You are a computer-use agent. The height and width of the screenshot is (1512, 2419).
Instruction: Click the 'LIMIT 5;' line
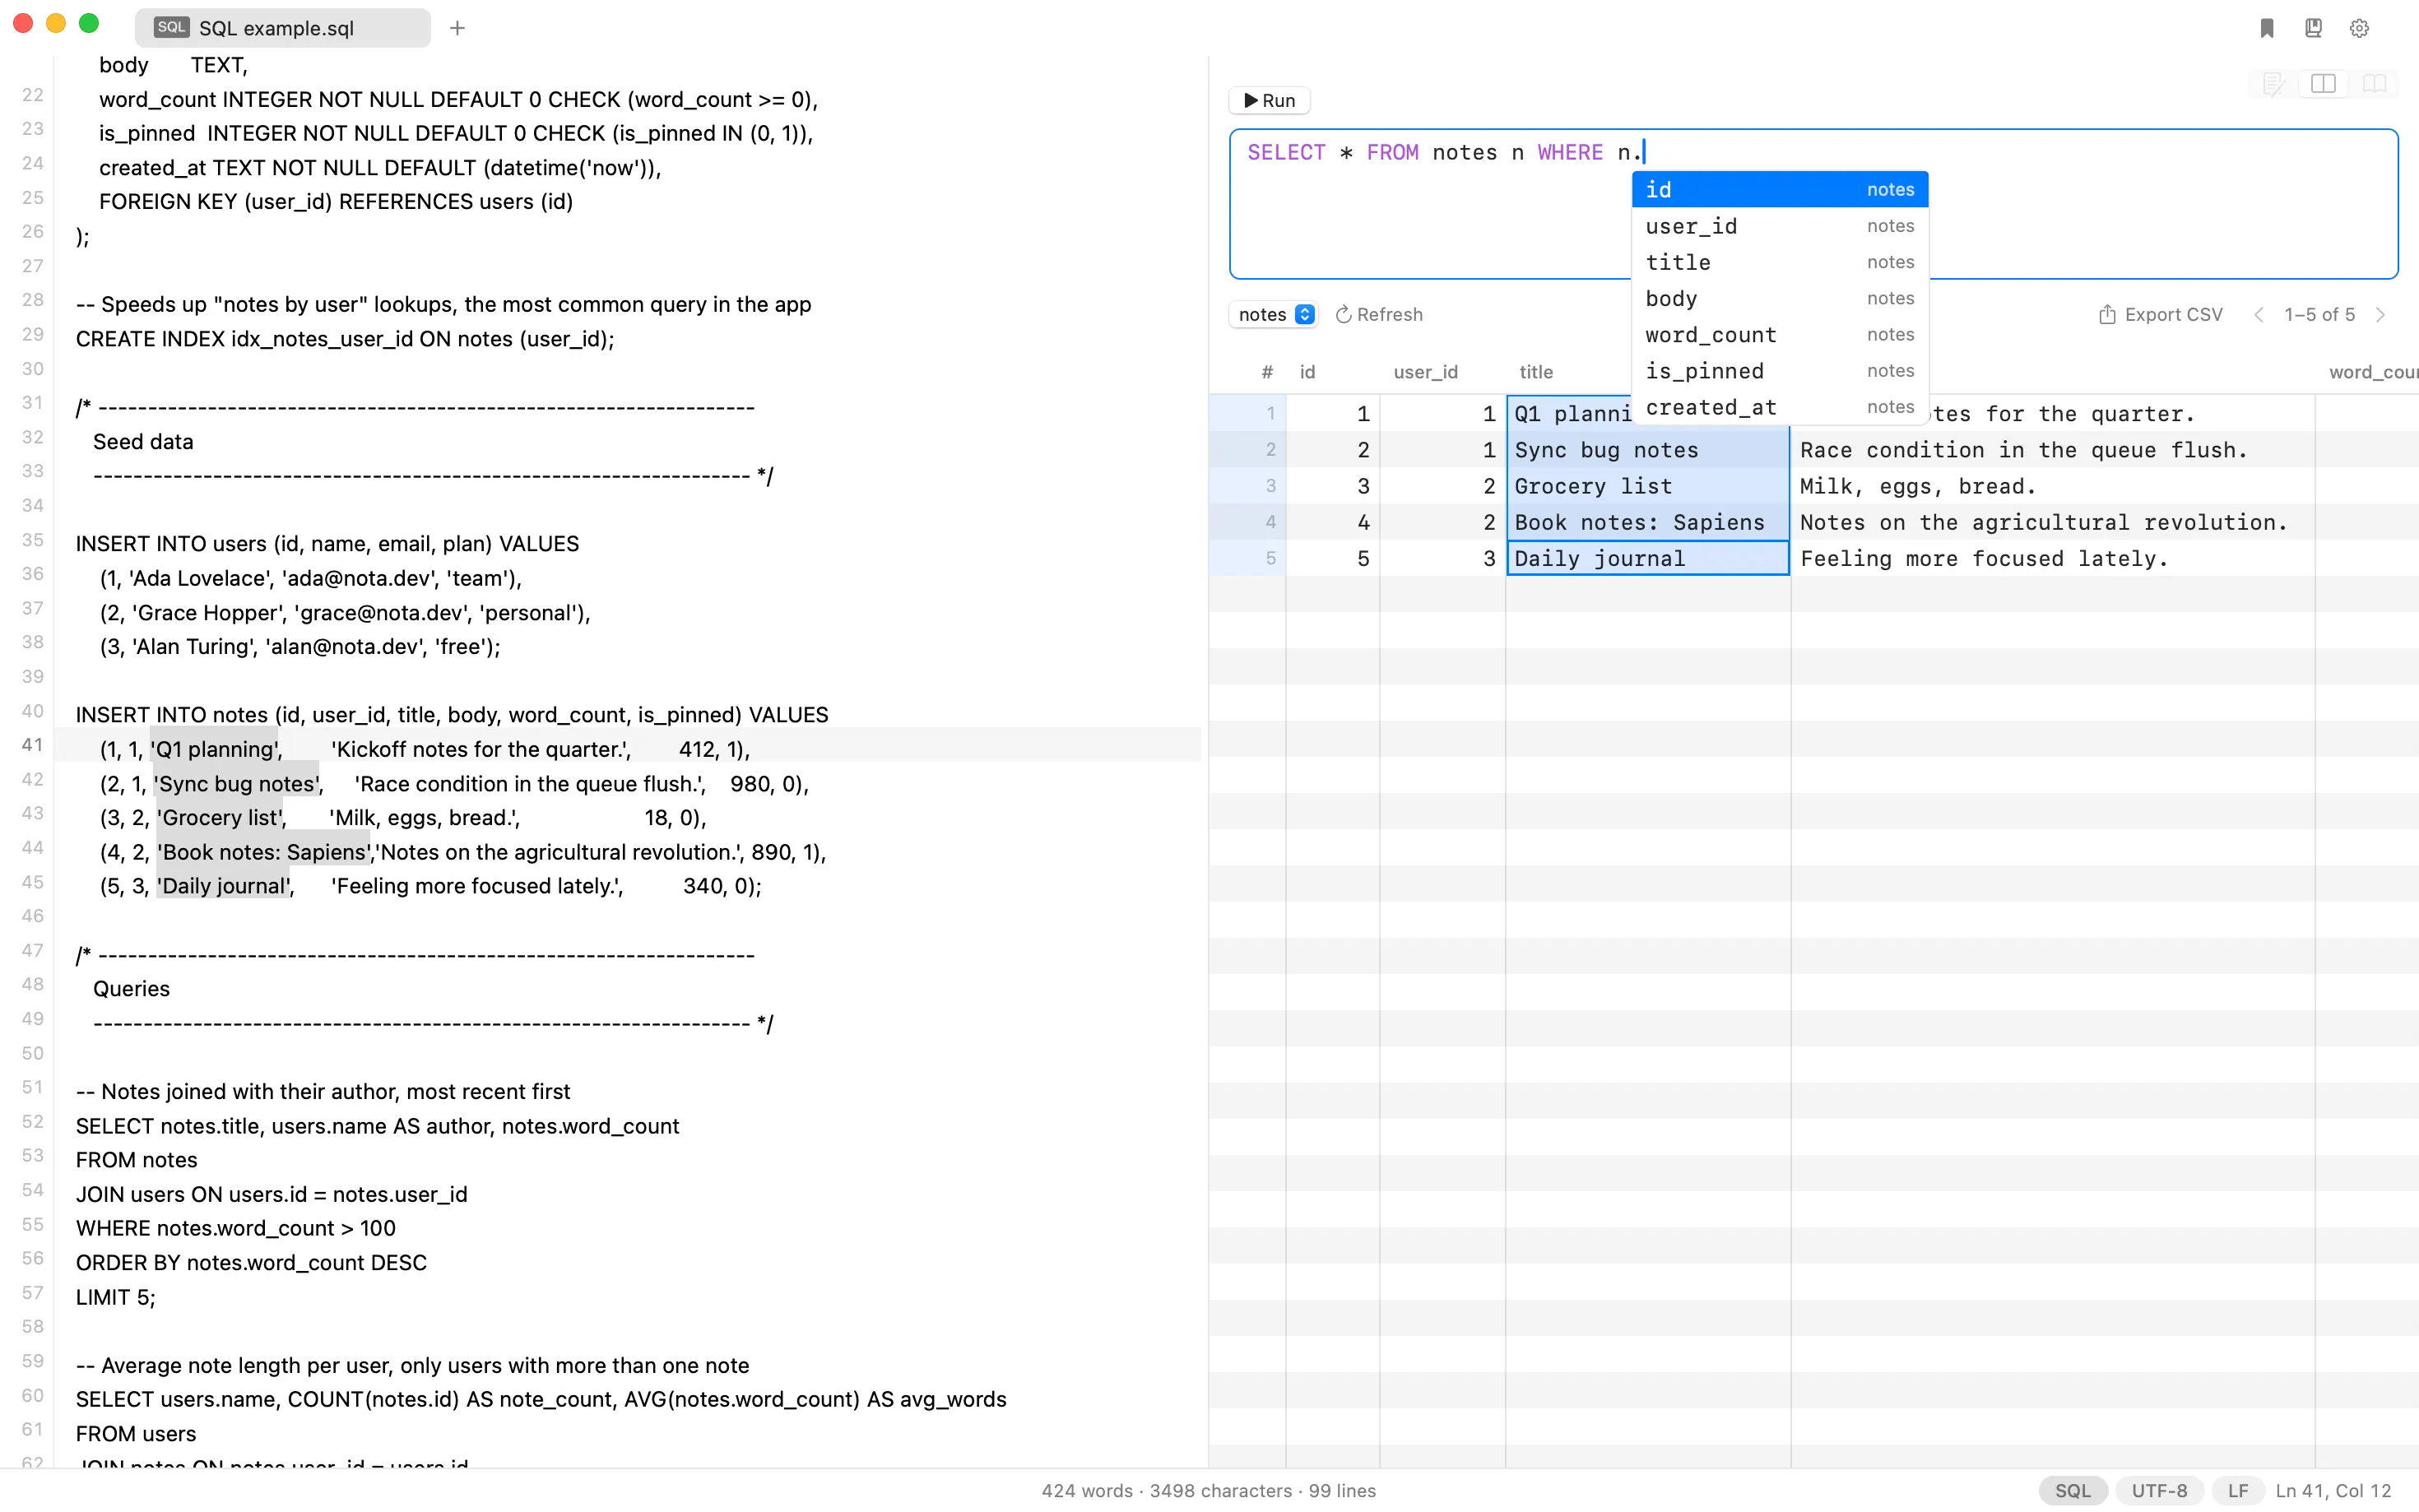[115, 1297]
